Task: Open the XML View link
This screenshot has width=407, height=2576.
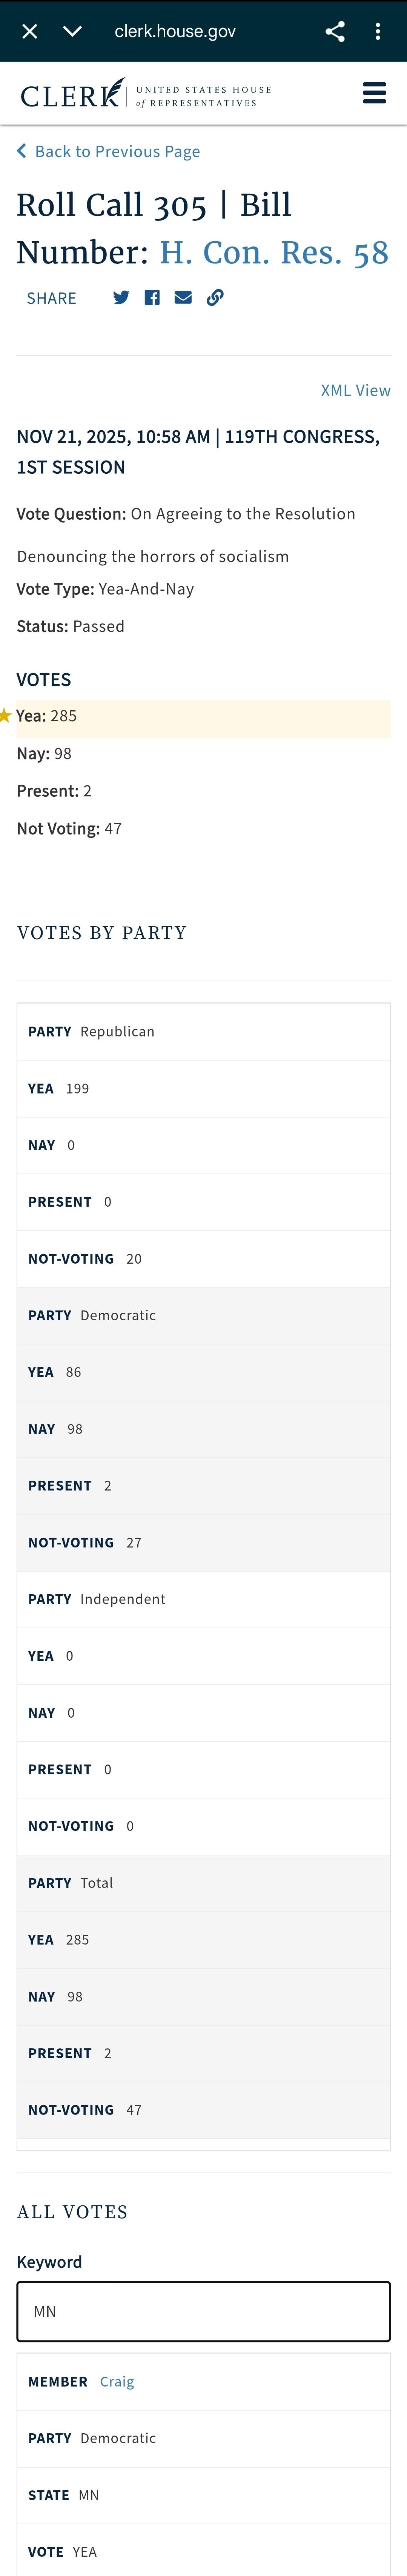Action: tap(355, 390)
